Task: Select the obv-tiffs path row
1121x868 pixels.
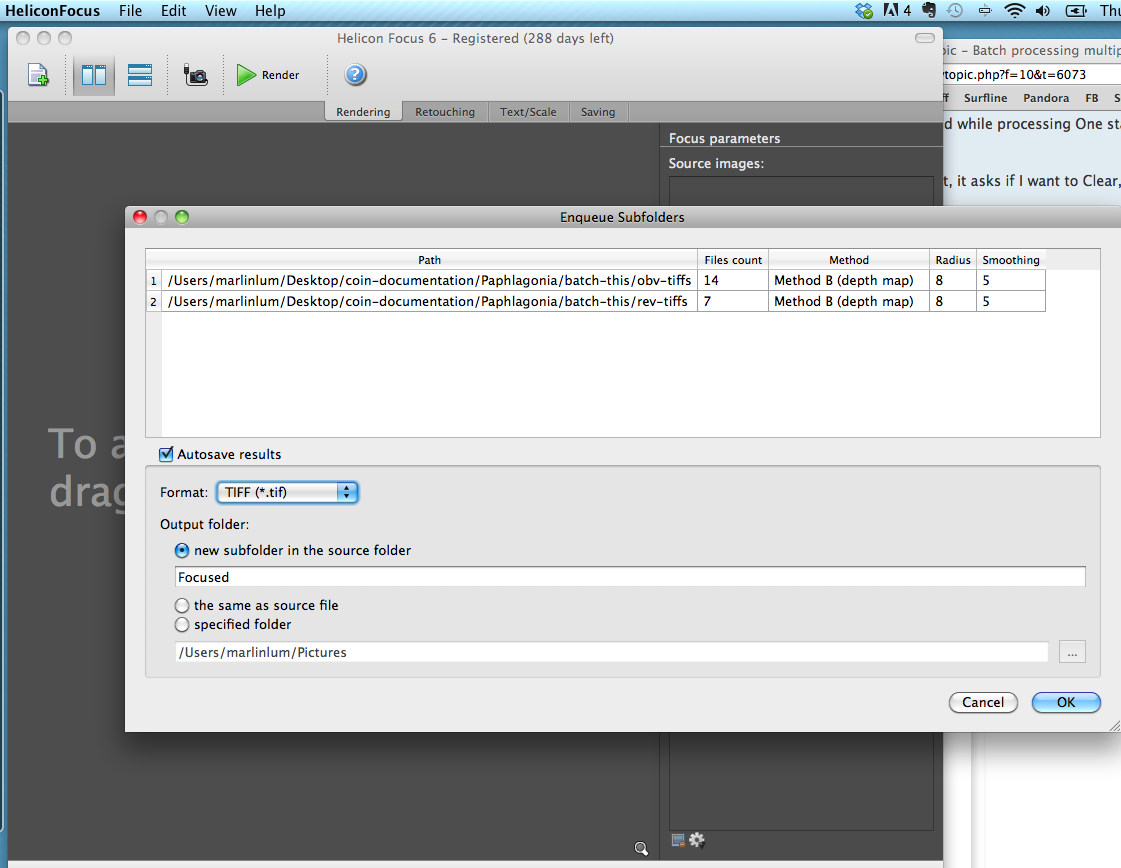Action: coord(429,280)
